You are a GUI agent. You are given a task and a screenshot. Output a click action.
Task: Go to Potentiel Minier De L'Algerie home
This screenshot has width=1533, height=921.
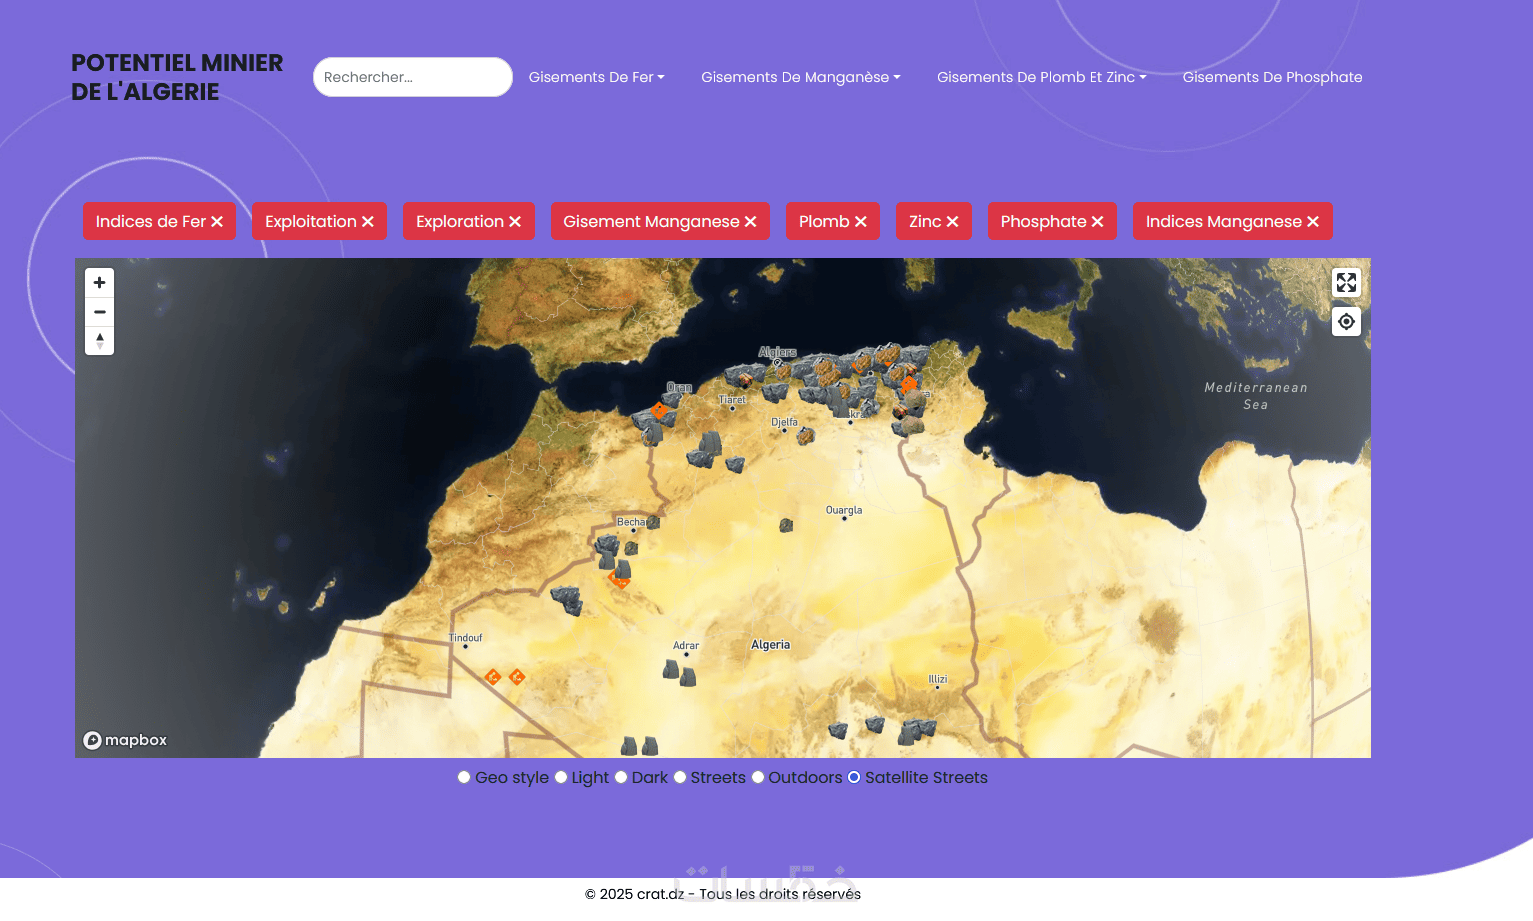pyautogui.click(x=177, y=77)
